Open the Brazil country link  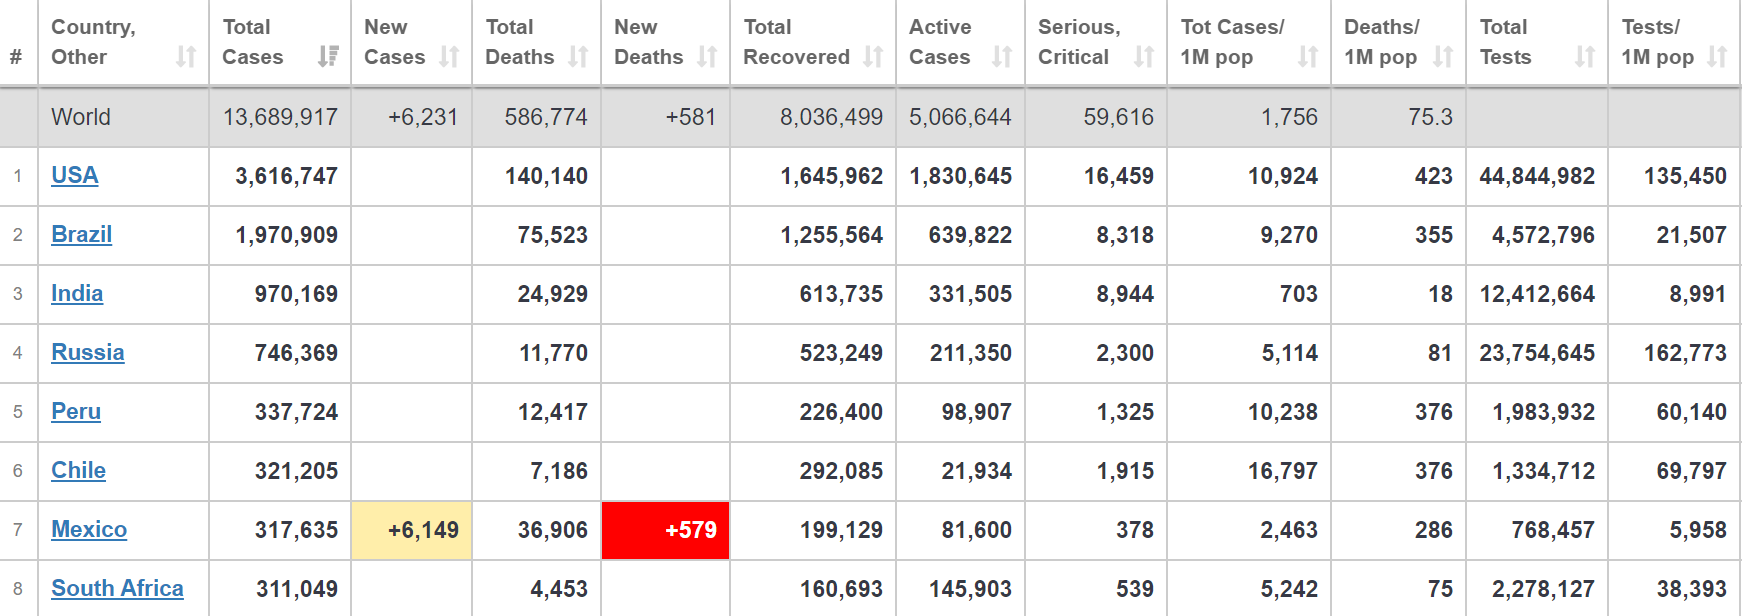82,235
